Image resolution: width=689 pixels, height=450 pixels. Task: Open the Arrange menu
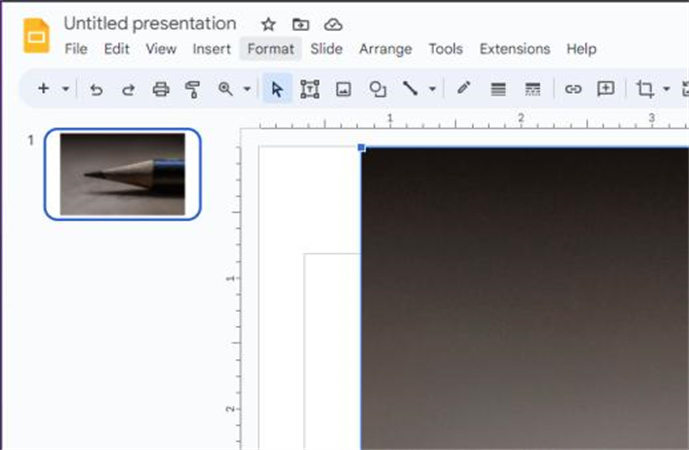click(385, 48)
